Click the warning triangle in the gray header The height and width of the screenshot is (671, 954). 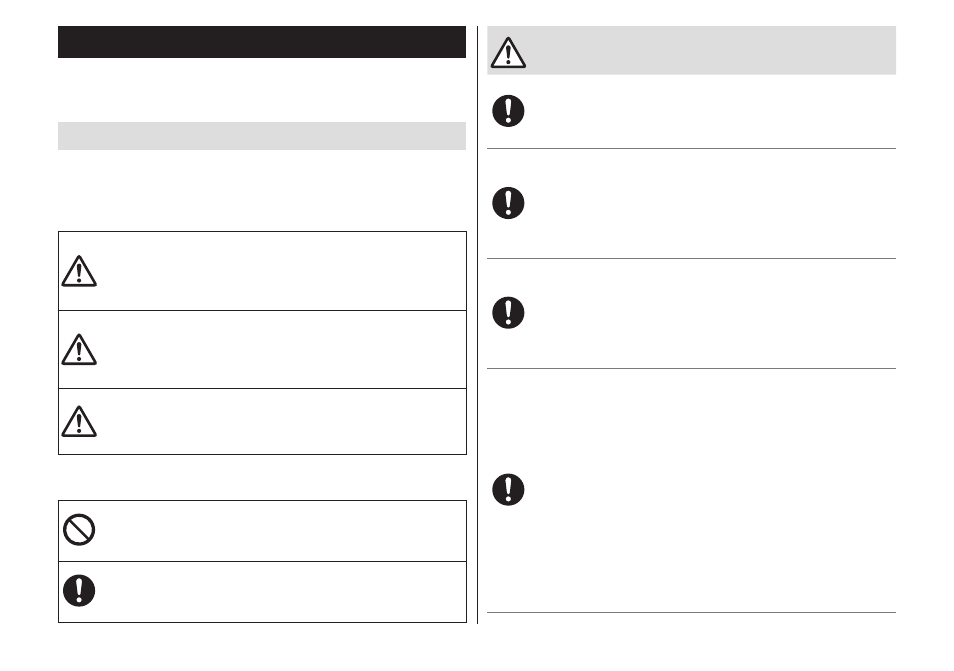coord(508,52)
